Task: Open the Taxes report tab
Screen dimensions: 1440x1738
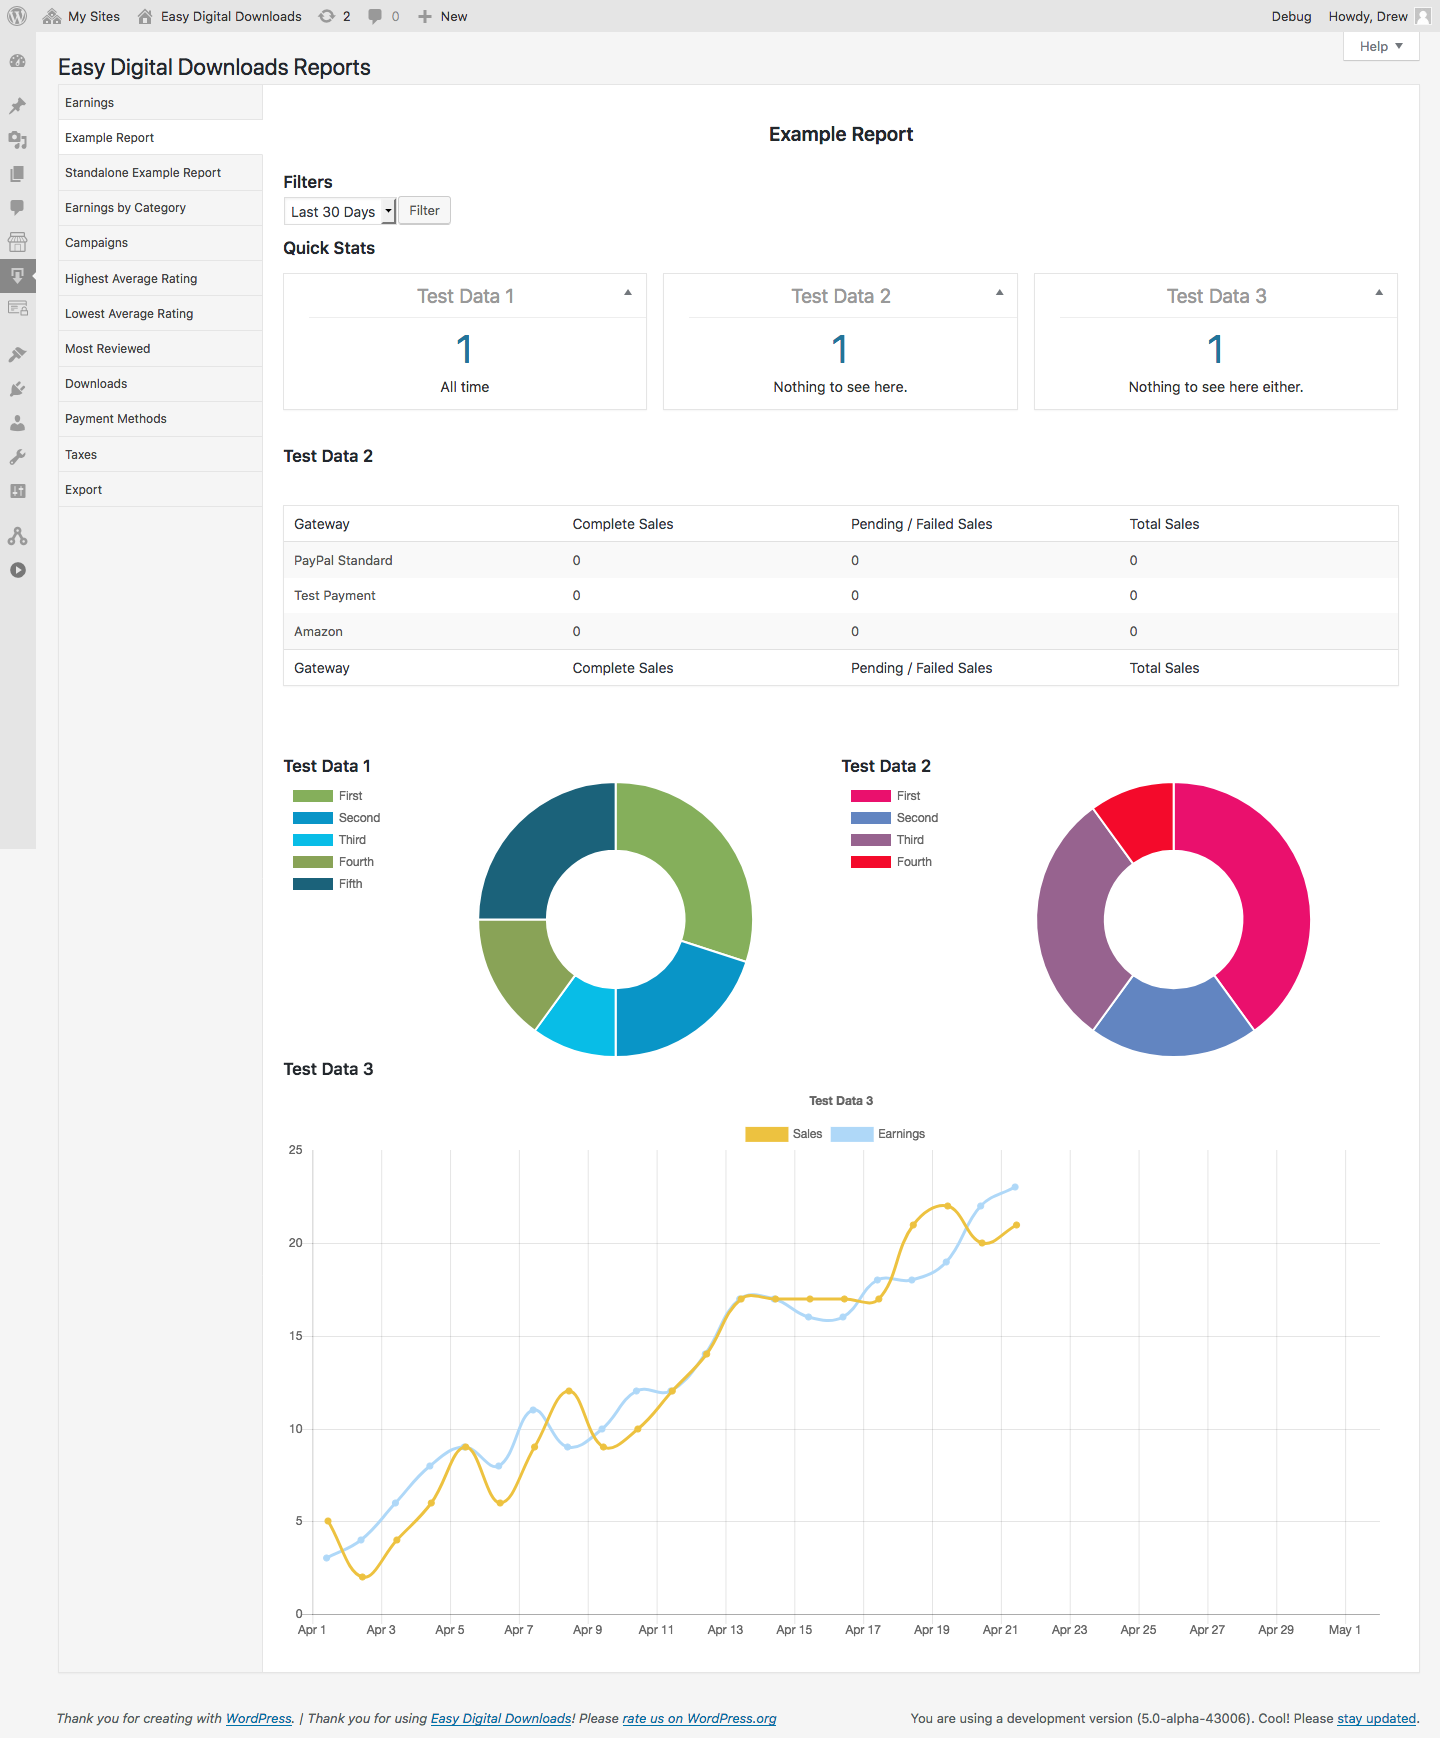Action: click(x=160, y=455)
